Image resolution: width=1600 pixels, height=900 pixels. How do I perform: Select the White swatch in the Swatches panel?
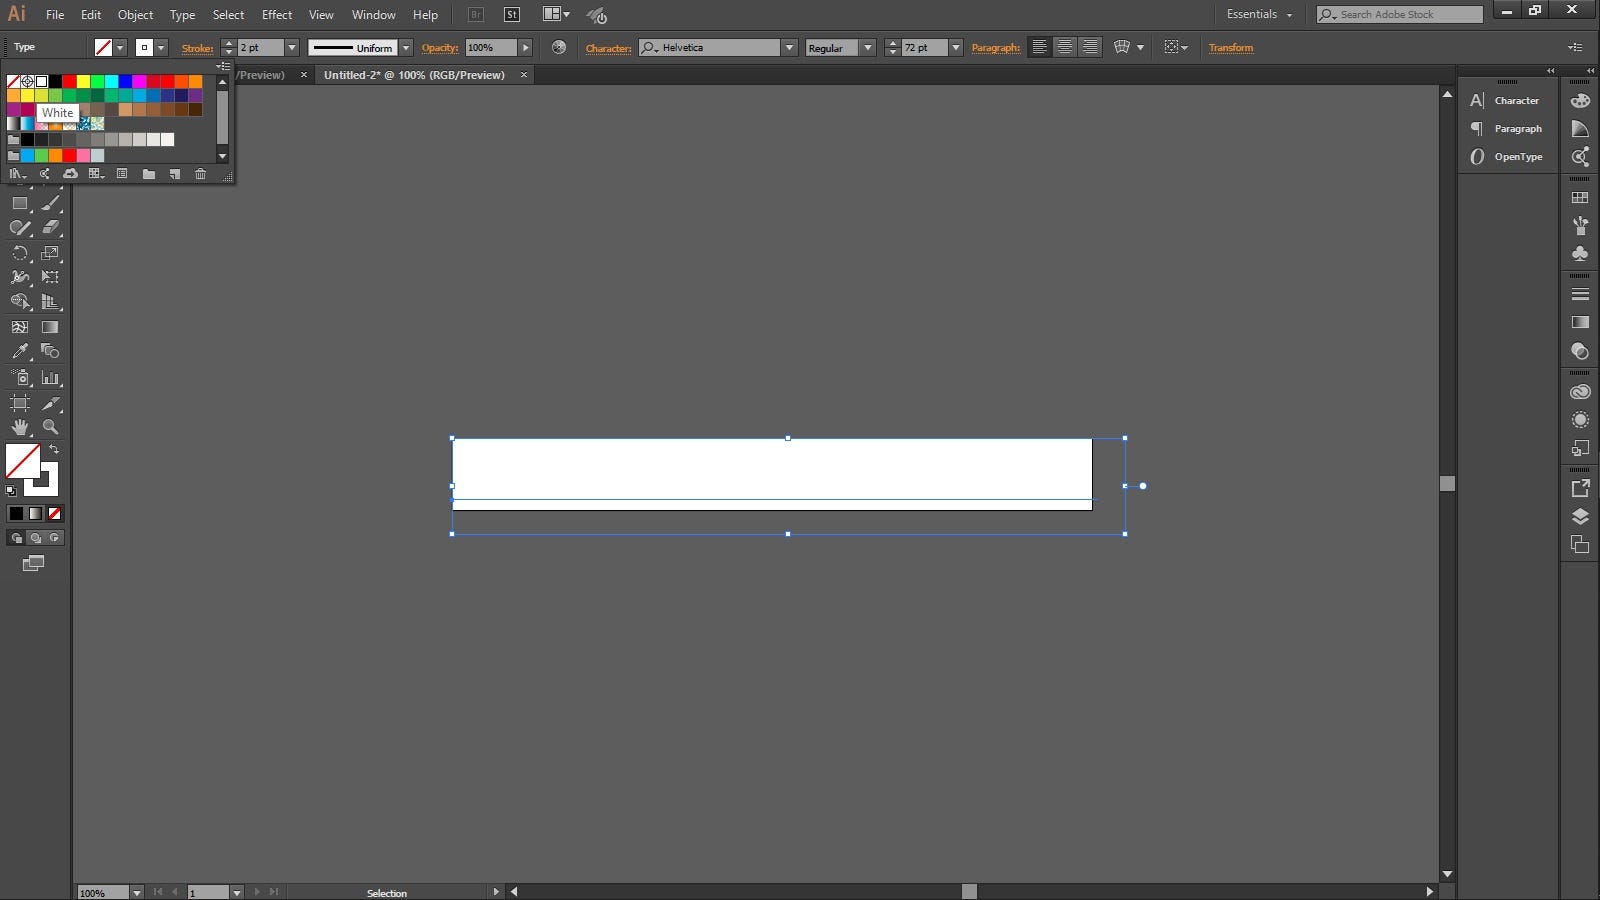[x=40, y=81]
